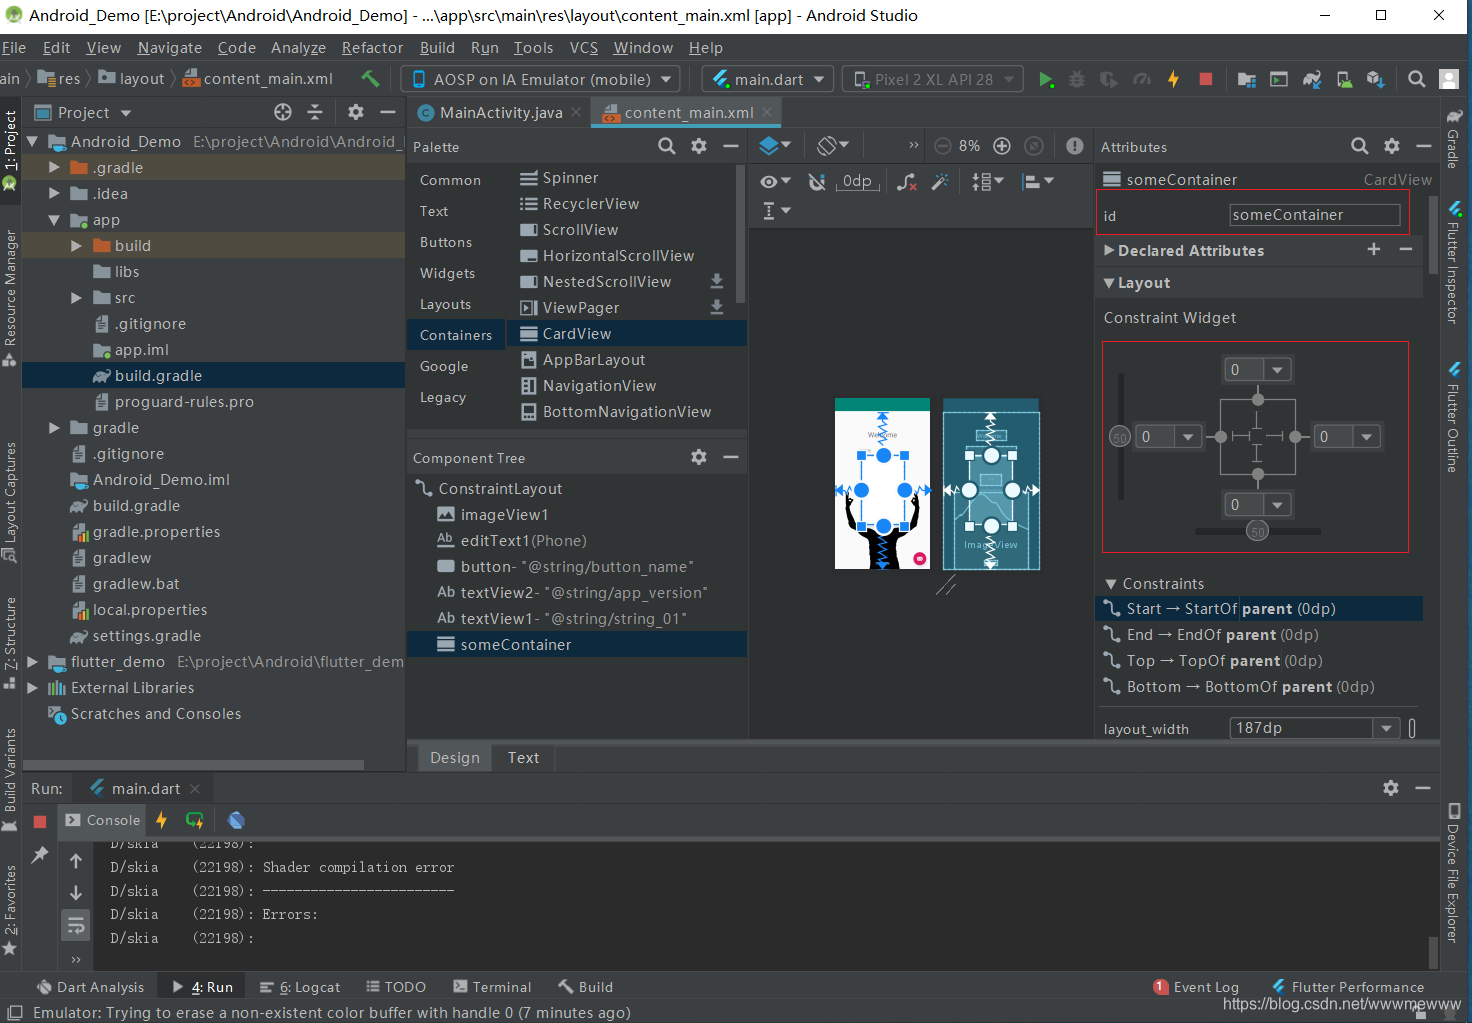Show layout warnings and errors icon

(x=1075, y=146)
